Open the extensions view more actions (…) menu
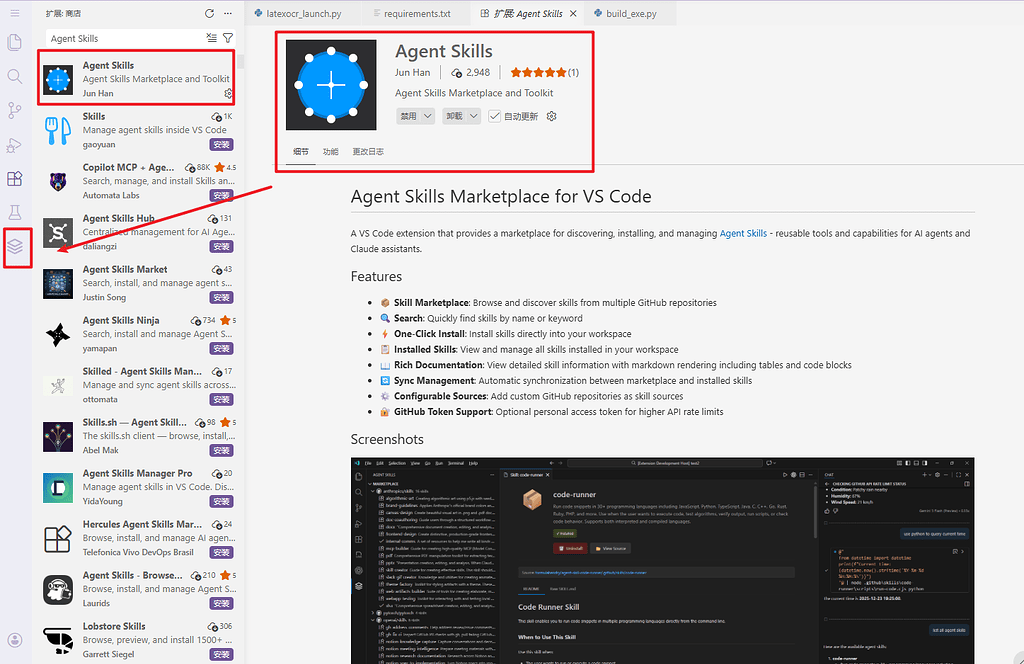The height and width of the screenshot is (664, 1024). tap(227, 13)
